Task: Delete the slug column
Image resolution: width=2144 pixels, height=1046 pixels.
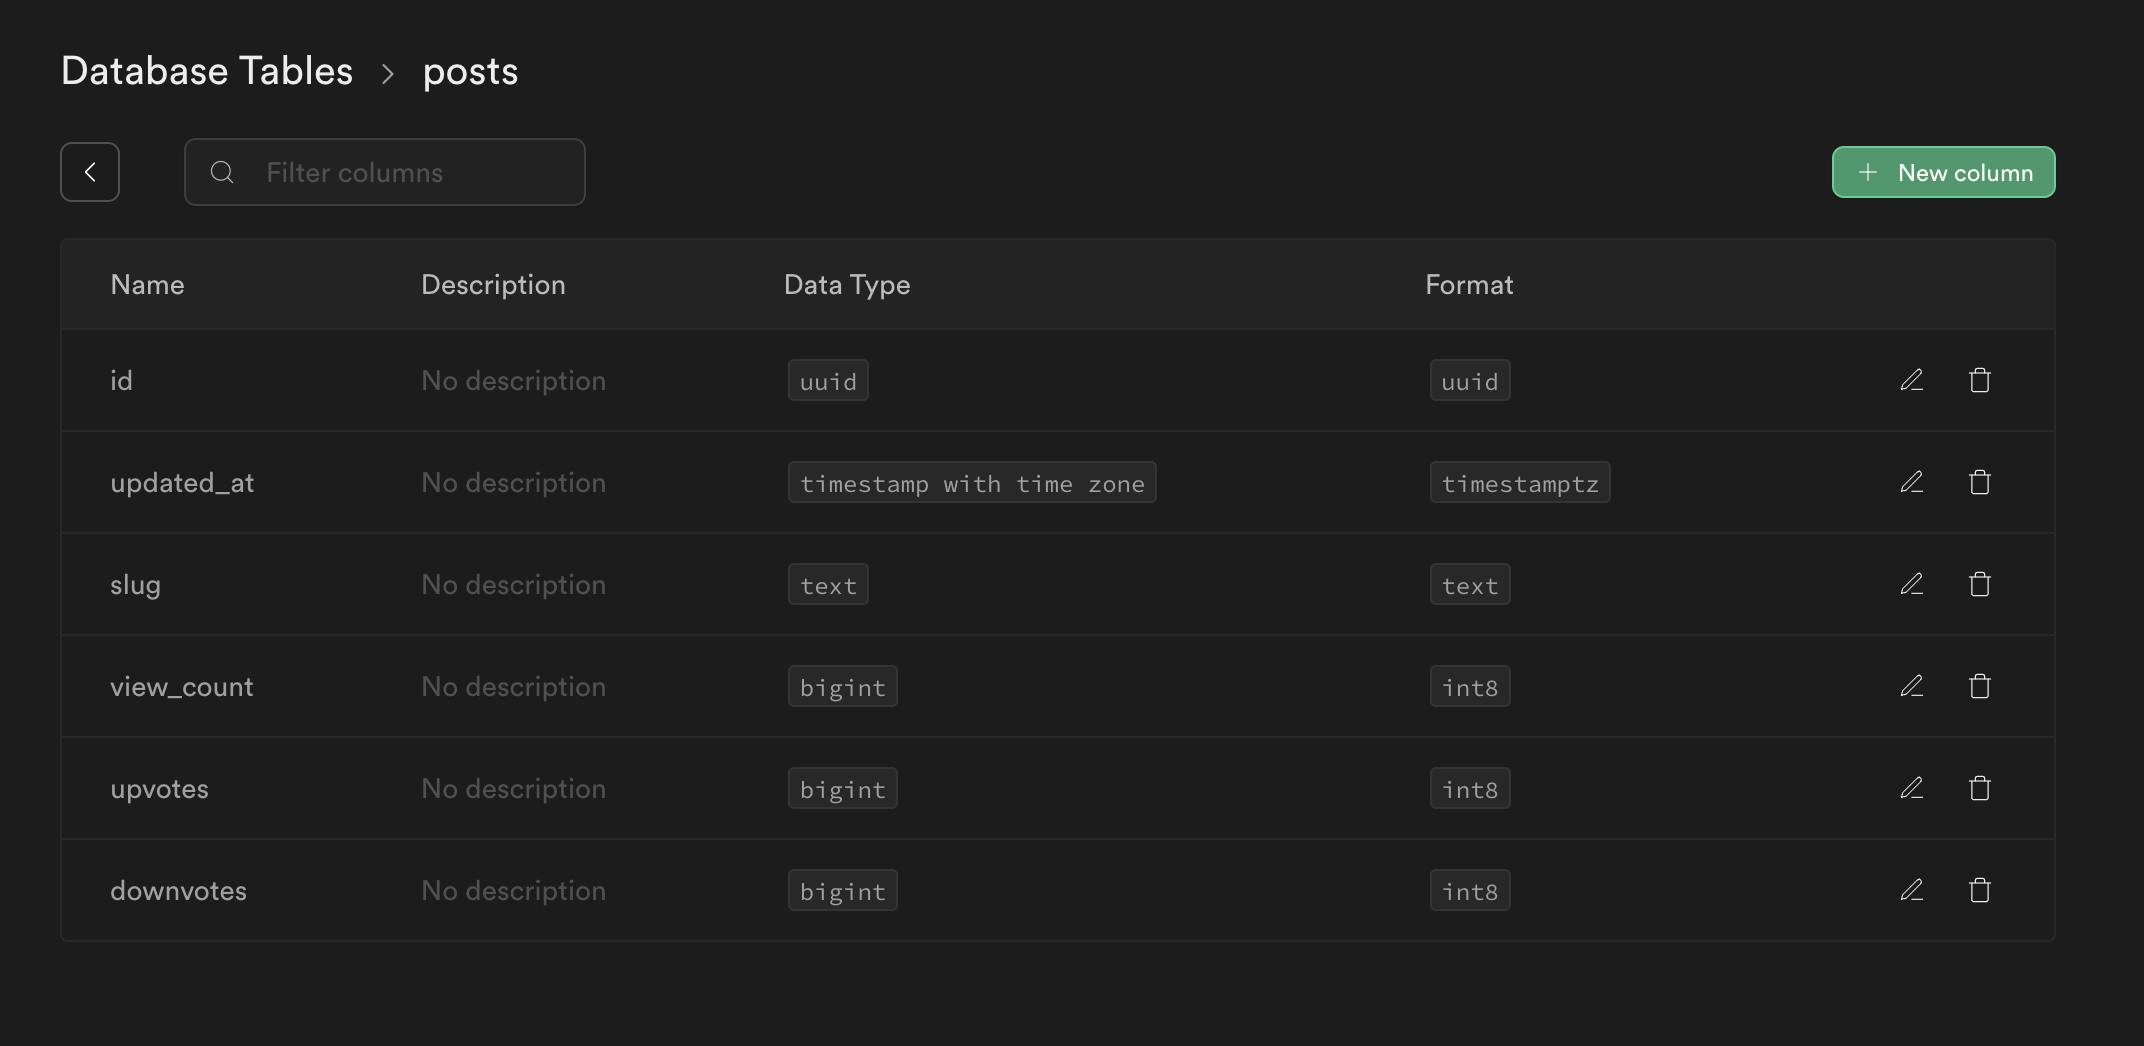Action: pos(1979,584)
